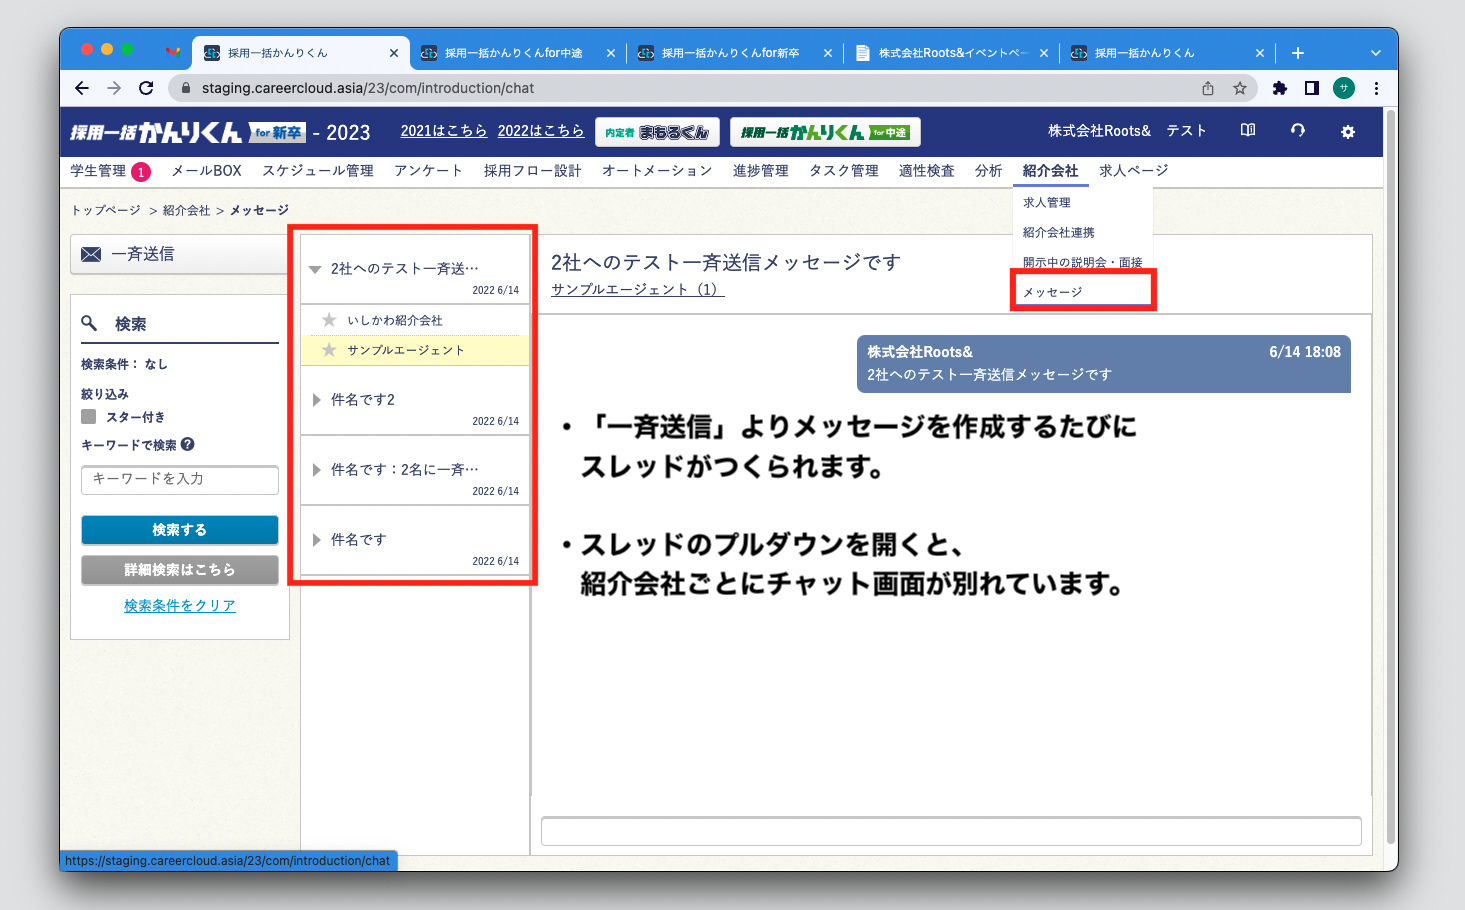The height and width of the screenshot is (910, 1465).
Task: Enable the スター付き filter checkbox
Action: [x=89, y=417]
